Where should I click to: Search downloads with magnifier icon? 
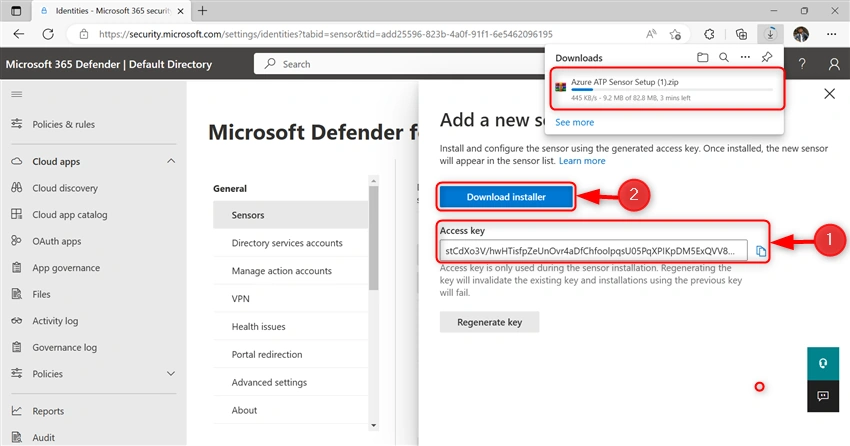(724, 57)
